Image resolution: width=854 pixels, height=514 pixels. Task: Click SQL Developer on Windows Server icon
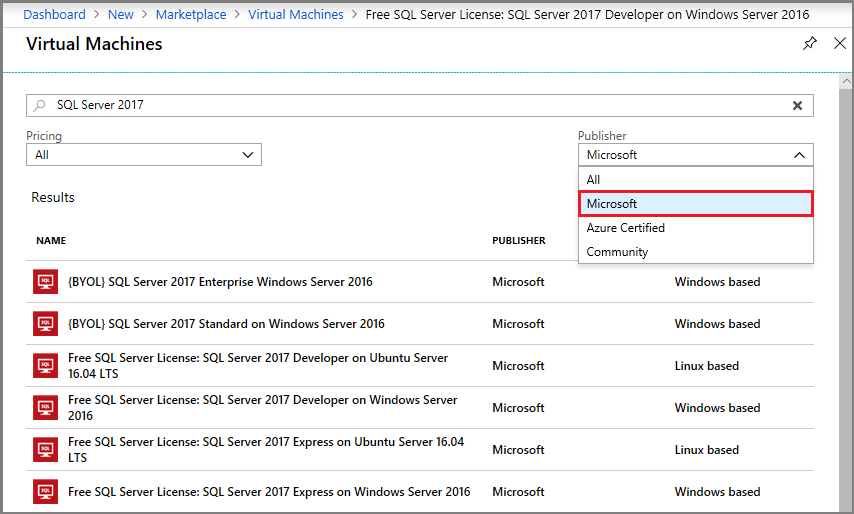(45, 408)
